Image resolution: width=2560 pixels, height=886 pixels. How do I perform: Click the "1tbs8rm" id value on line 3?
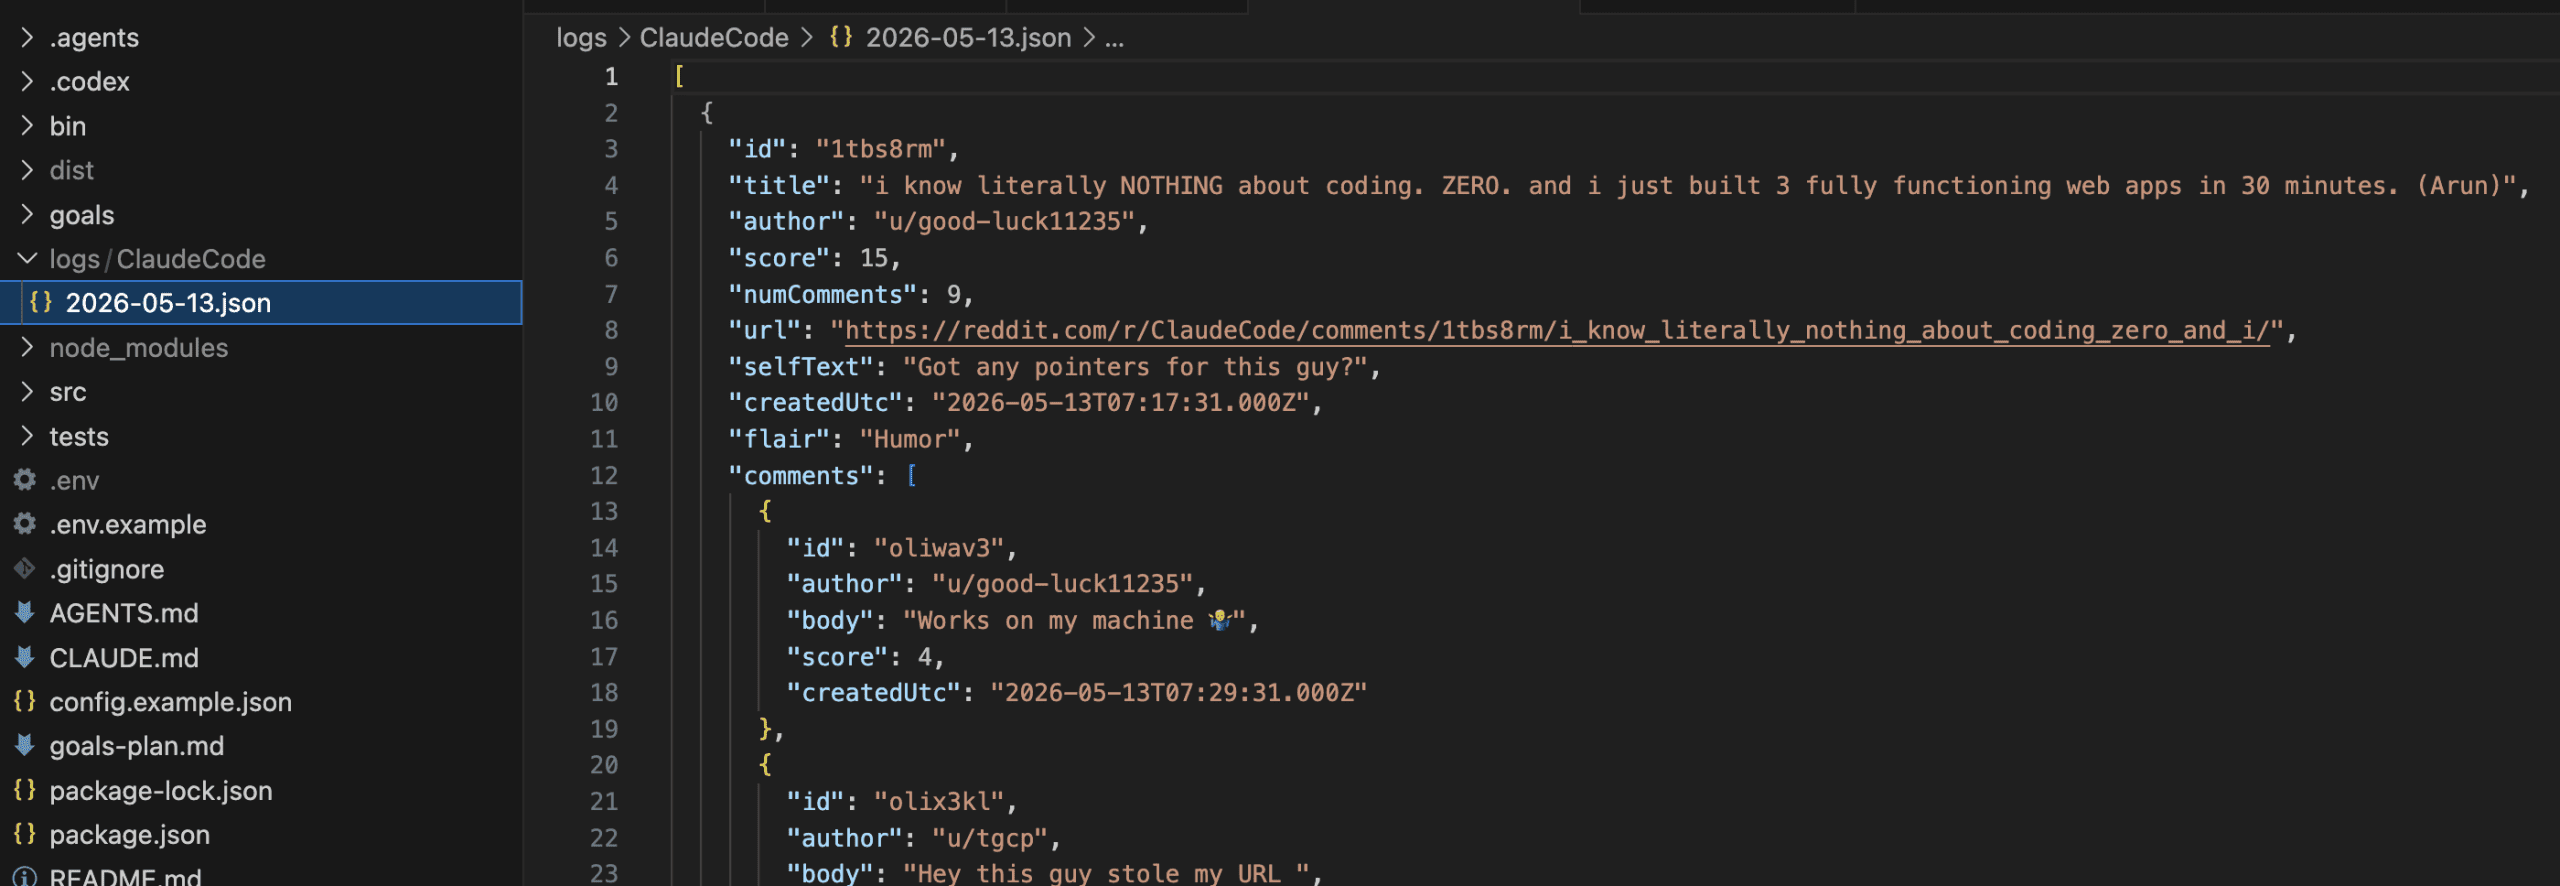(881, 149)
